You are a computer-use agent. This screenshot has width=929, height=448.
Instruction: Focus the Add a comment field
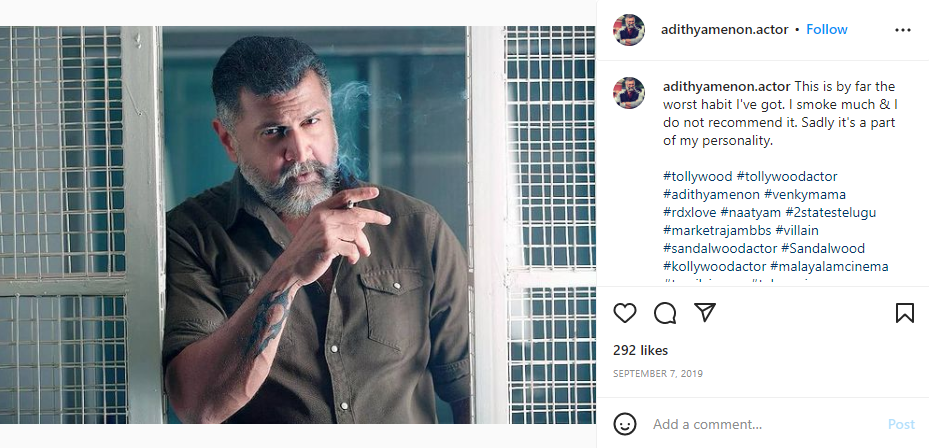(760, 424)
